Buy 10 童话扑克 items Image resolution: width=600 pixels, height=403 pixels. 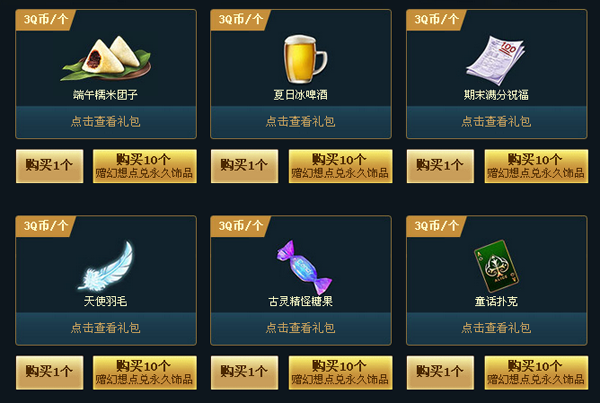coord(536,372)
